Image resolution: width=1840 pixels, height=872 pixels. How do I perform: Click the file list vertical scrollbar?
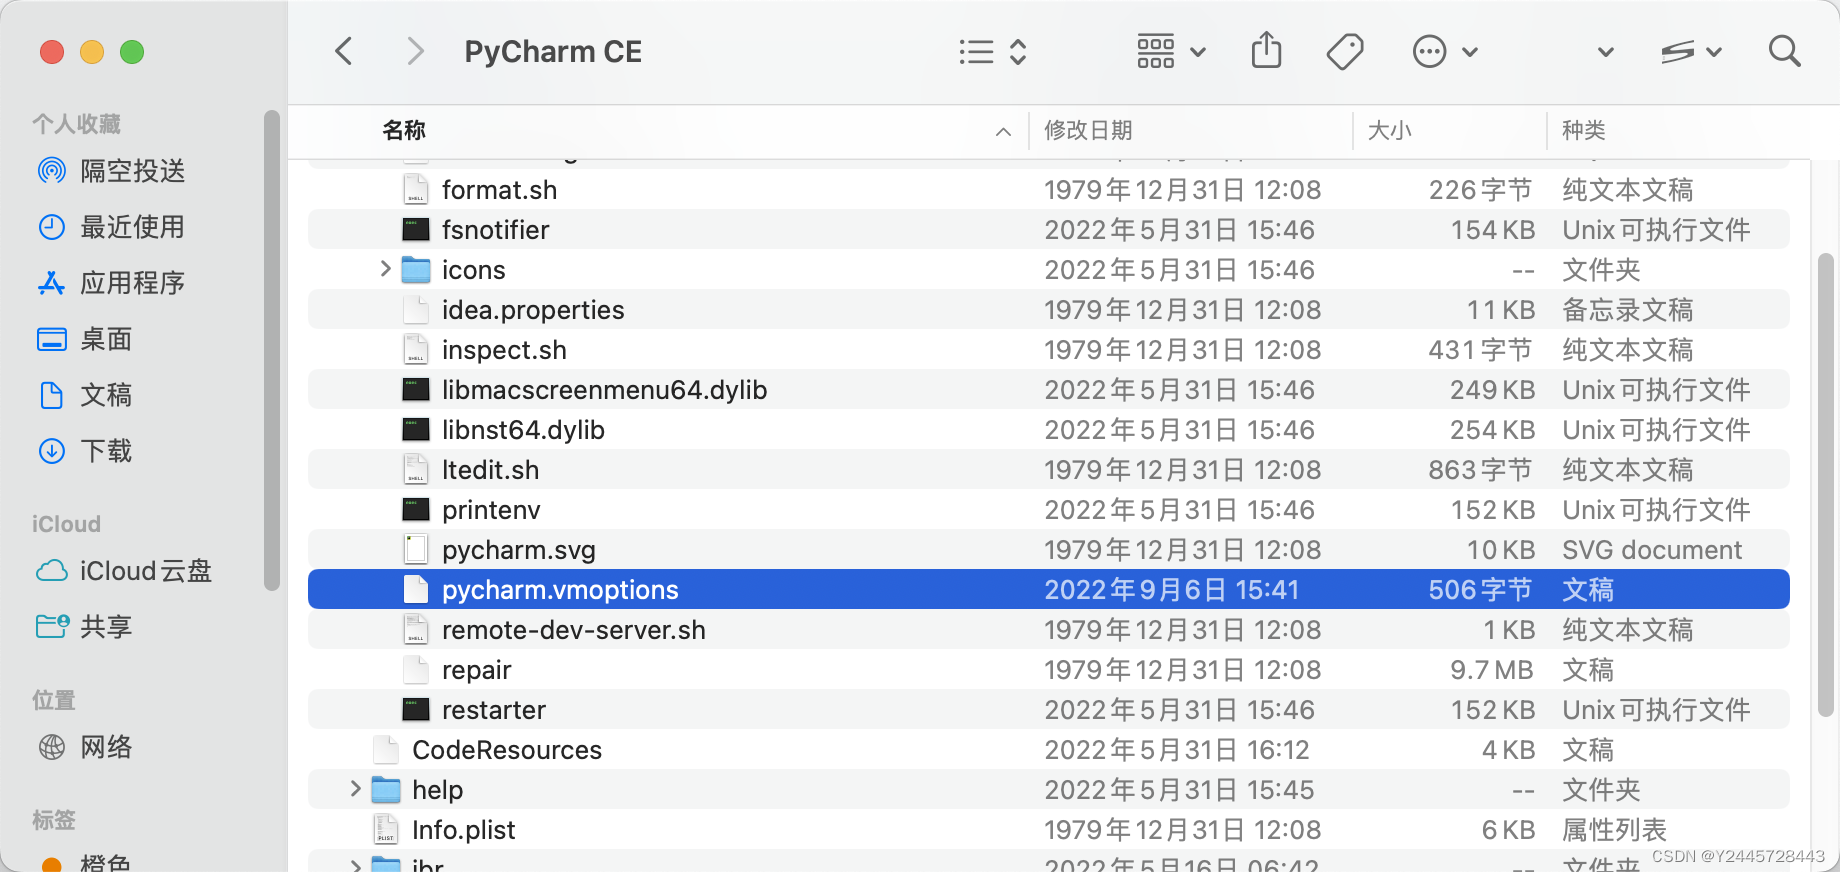point(1825,485)
